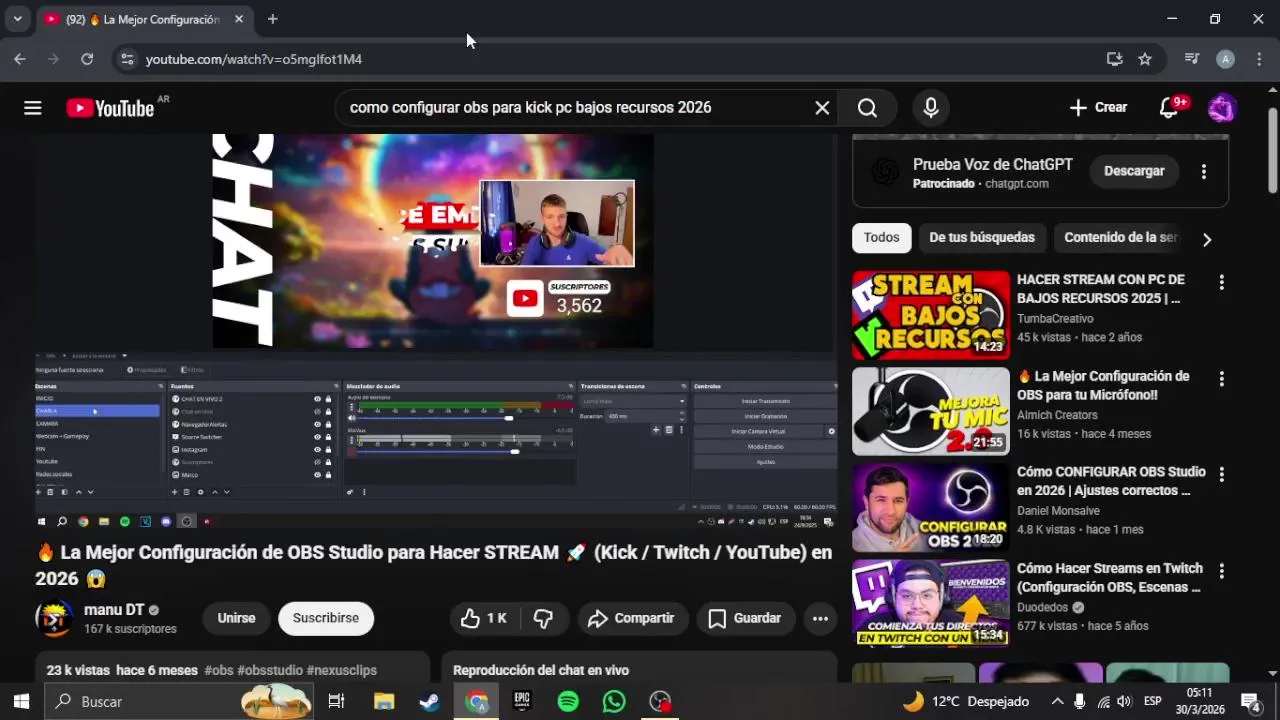Open Spotify from the taskbar
The image size is (1280, 720).
point(568,702)
